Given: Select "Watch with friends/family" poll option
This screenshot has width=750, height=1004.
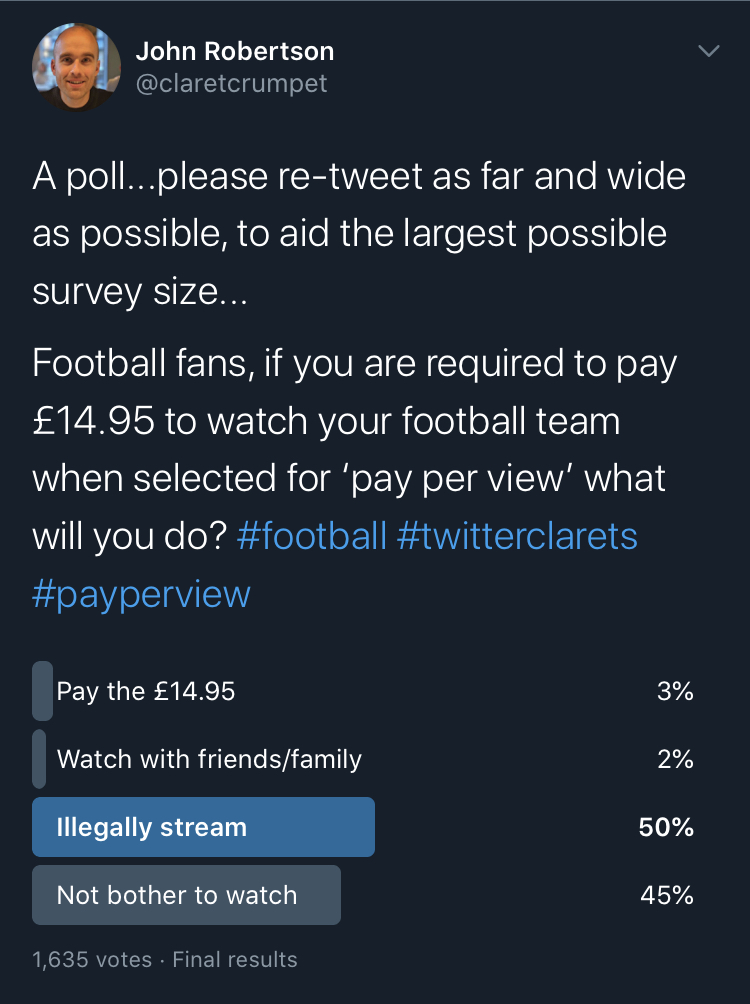Looking at the screenshot, I should pos(209,759).
